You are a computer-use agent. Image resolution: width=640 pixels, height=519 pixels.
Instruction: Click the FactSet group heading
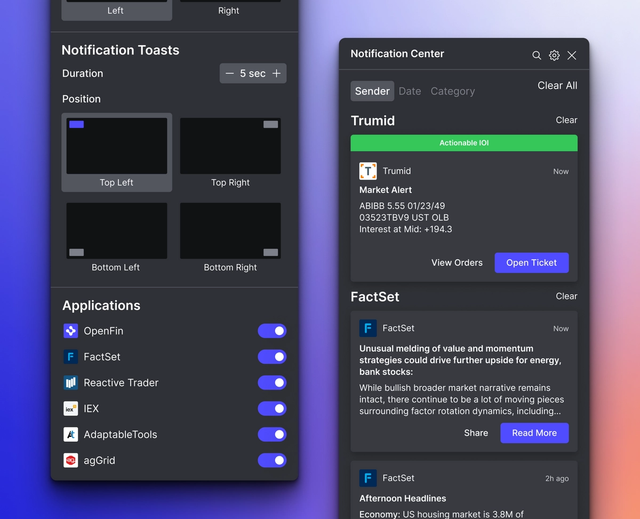pyautogui.click(x=375, y=297)
